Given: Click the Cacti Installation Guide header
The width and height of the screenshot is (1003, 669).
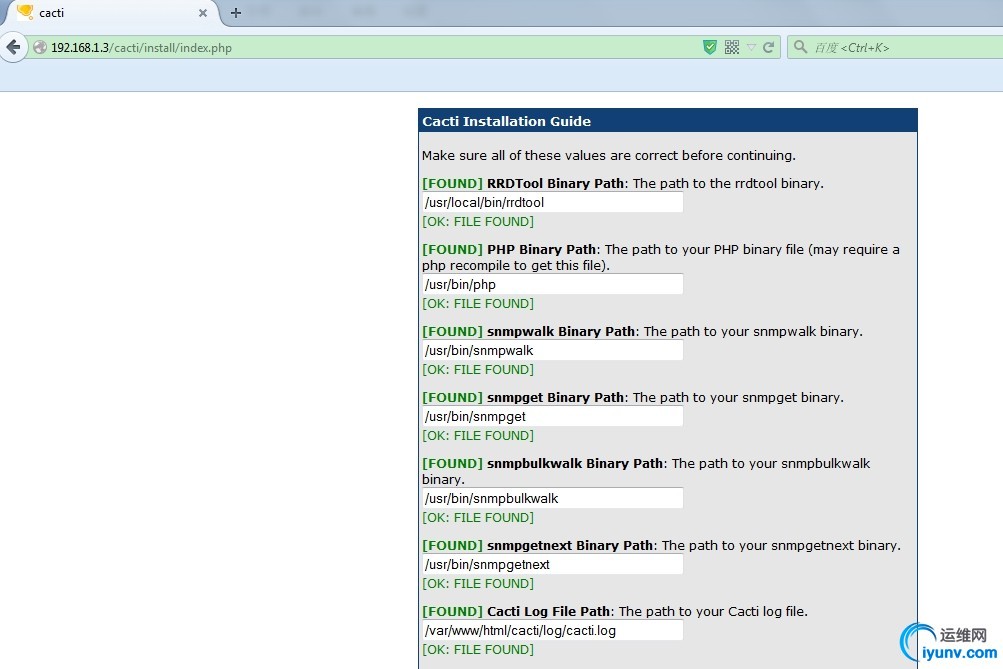Looking at the screenshot, I should tap(668, 121).
